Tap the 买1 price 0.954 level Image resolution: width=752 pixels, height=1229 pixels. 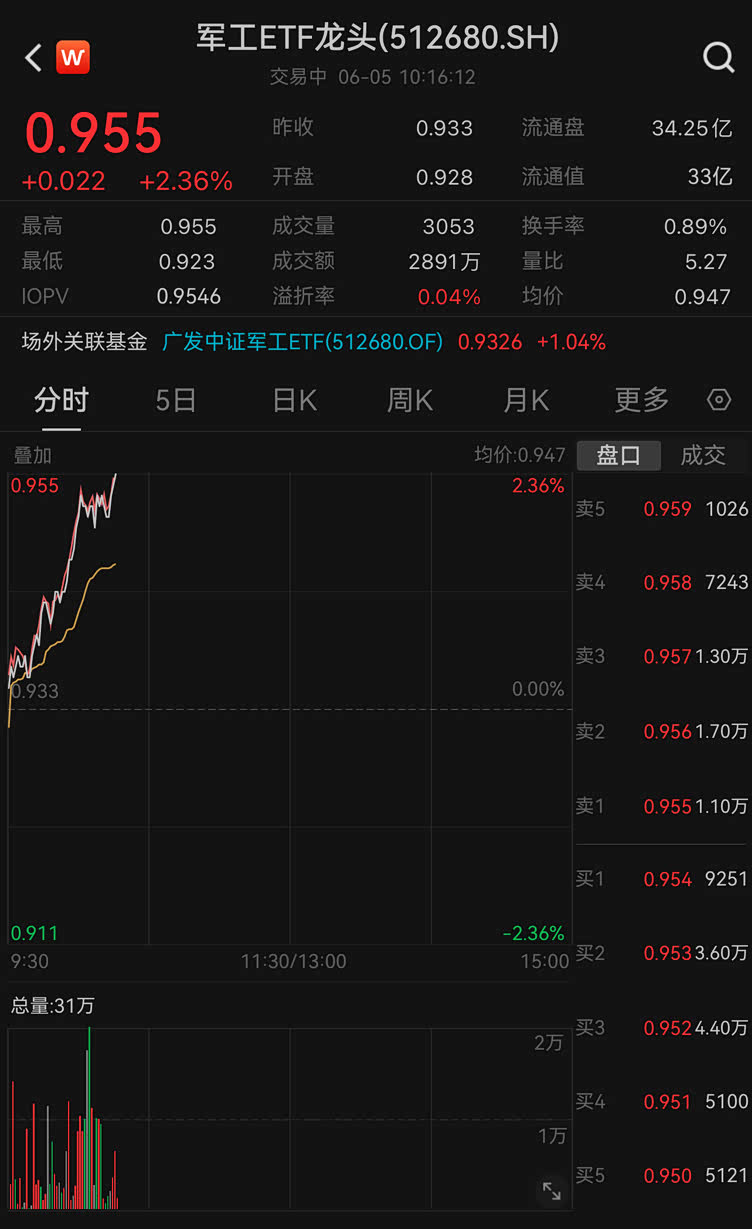[668, 879]
